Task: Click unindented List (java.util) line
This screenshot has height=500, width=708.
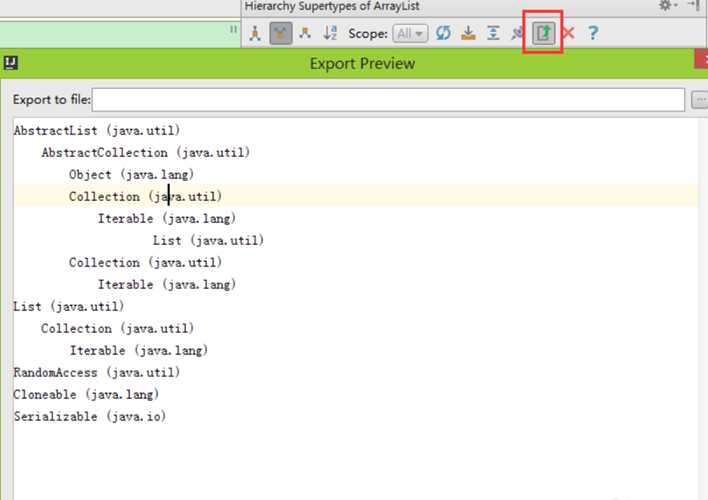Action: 69,306
